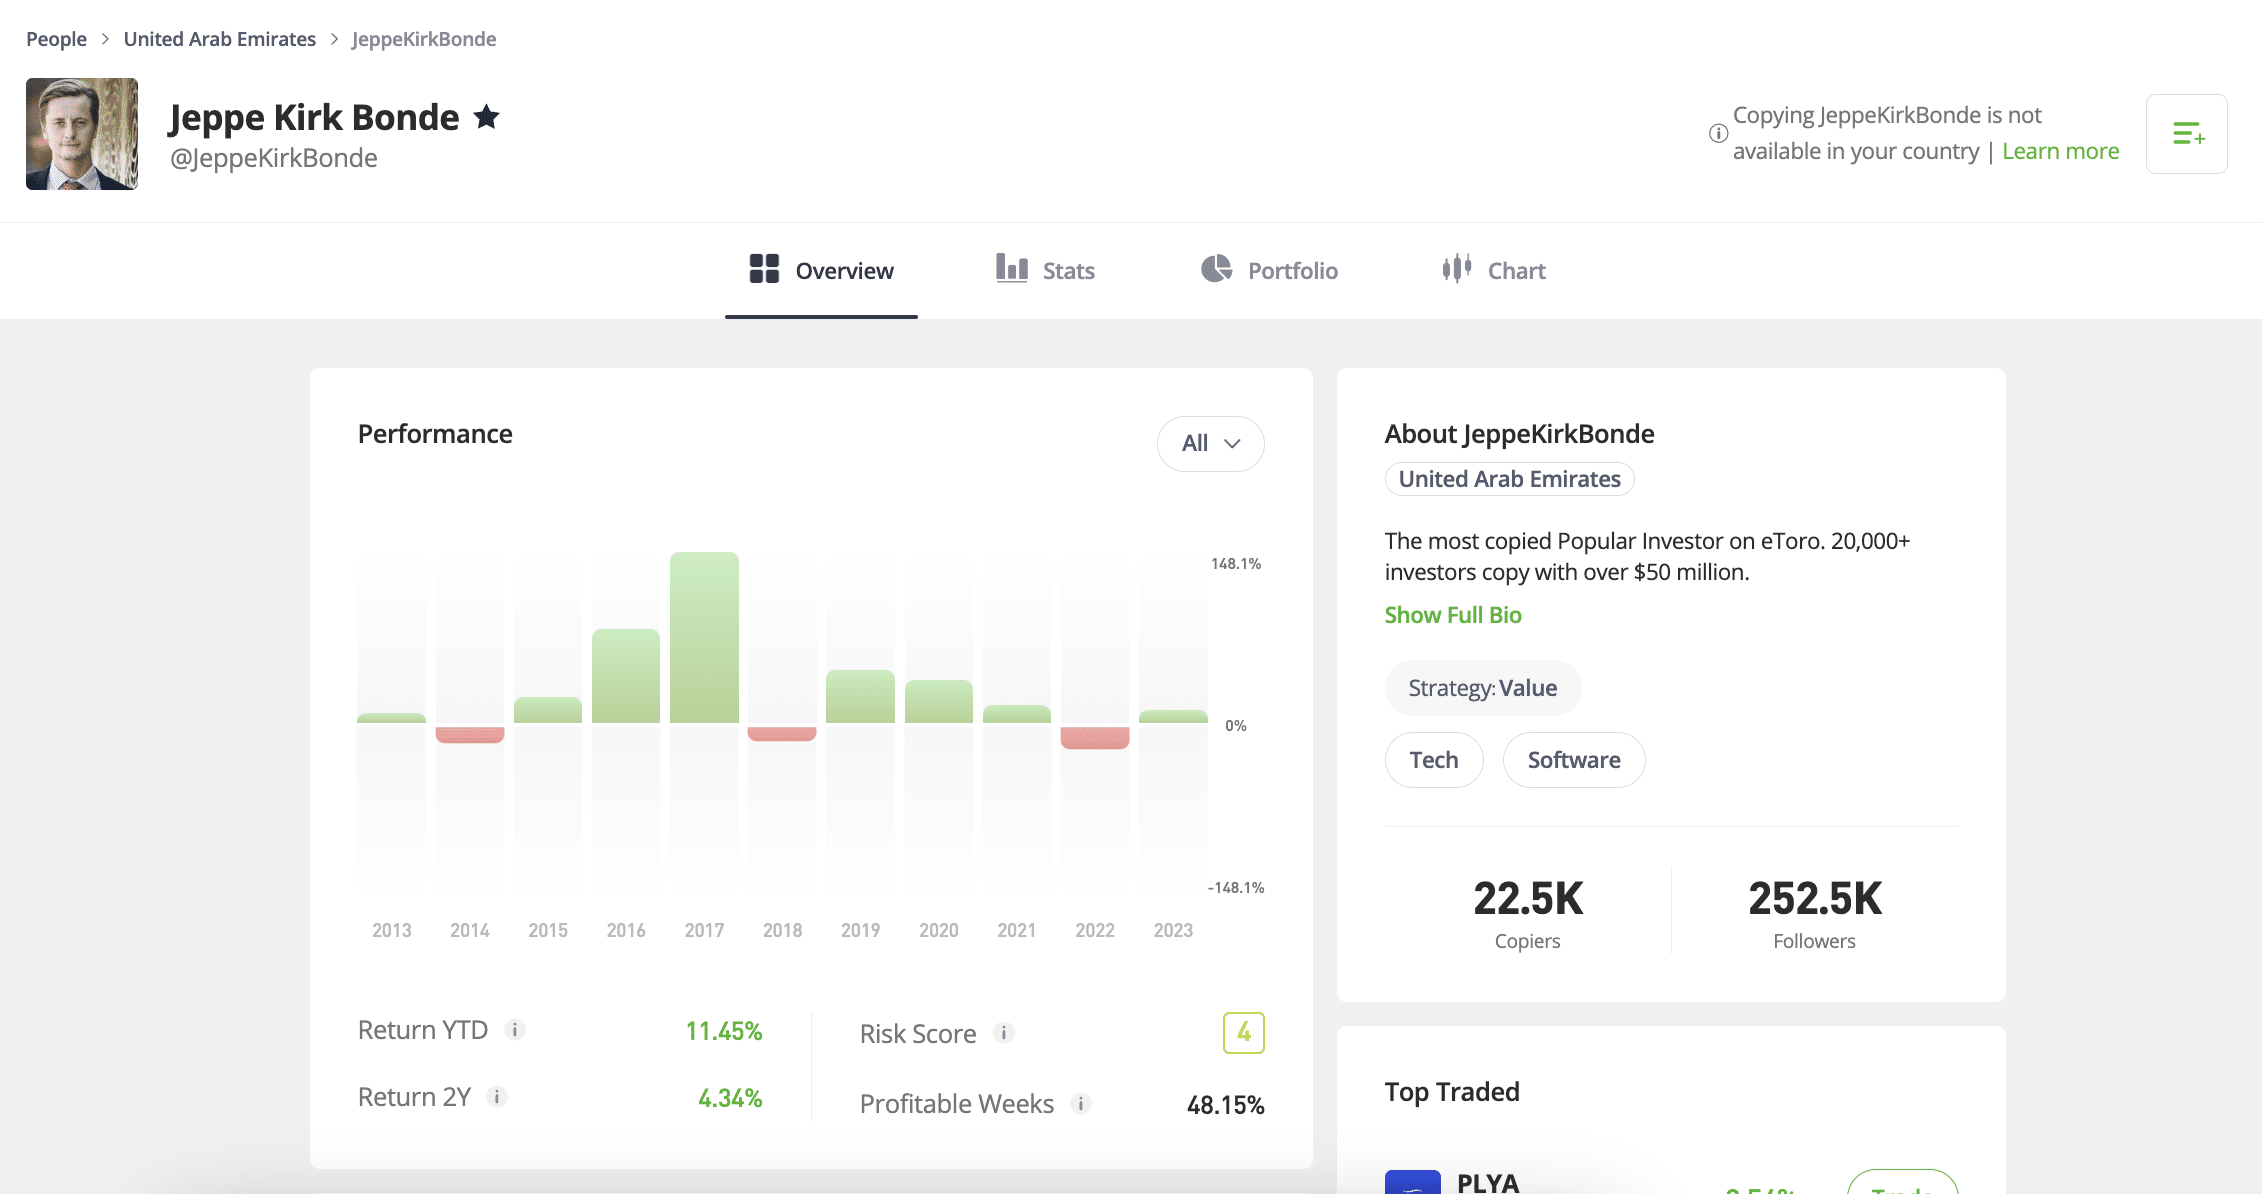This screenshot has width=2262, height=1194.
Task: Click the Tech tag button
Action: (1433, 760)
